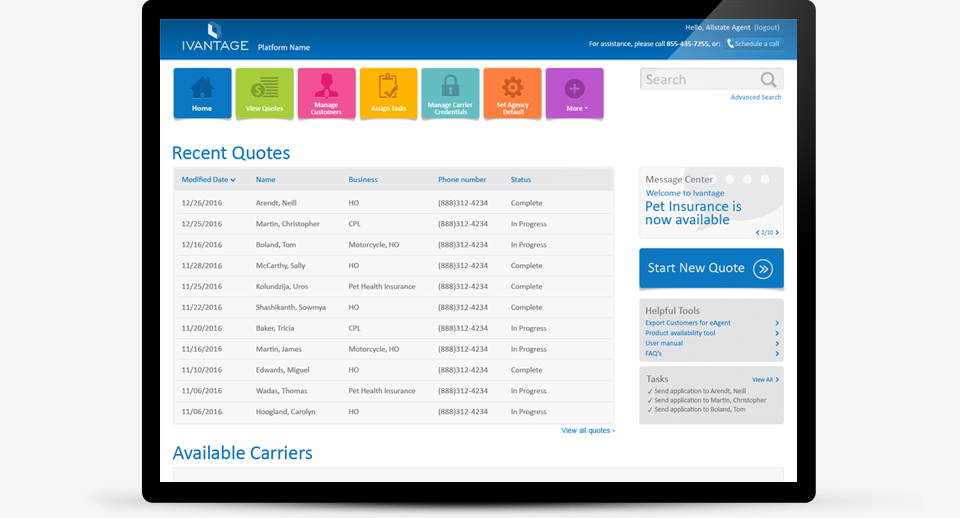
Task: Select the Martin, James quote
Action: [394, 348]
